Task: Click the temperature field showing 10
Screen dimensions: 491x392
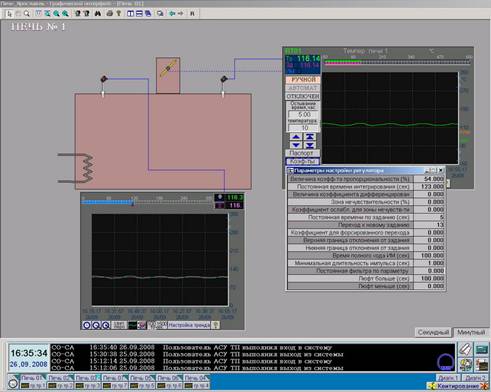Action: pos(304,128)
